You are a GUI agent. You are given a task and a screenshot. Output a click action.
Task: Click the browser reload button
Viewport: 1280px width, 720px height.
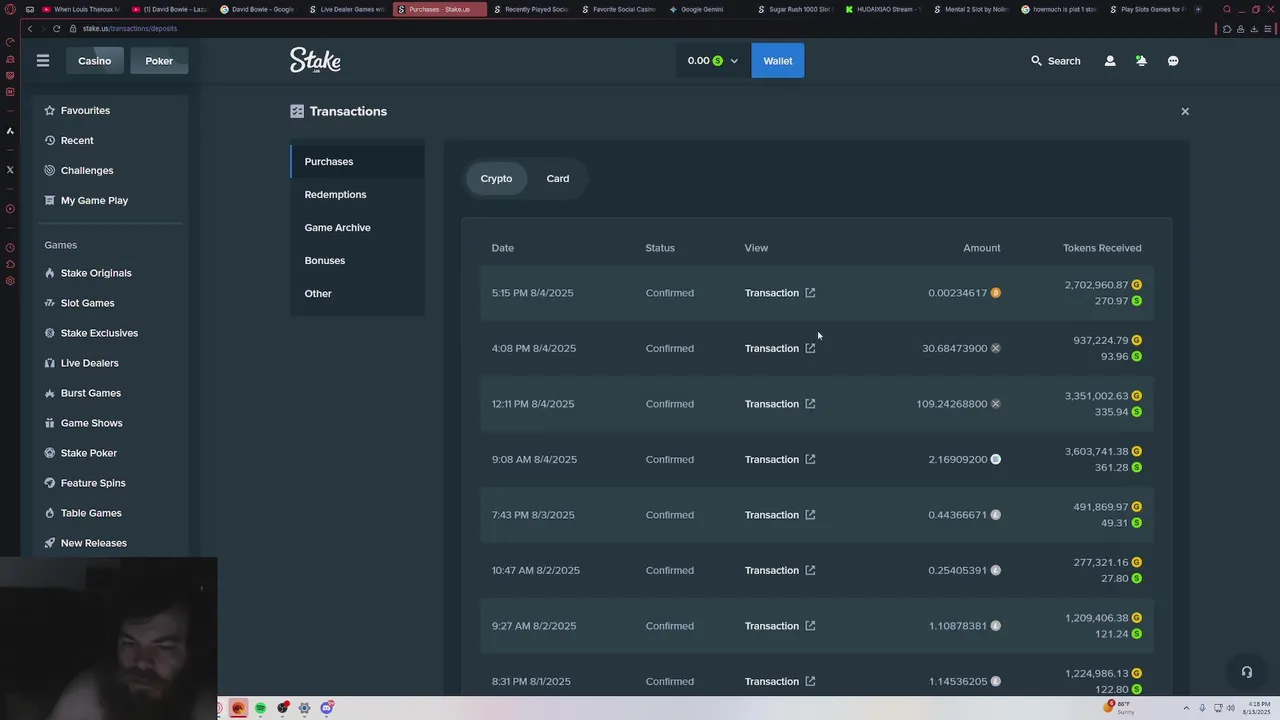click(56, 28)
